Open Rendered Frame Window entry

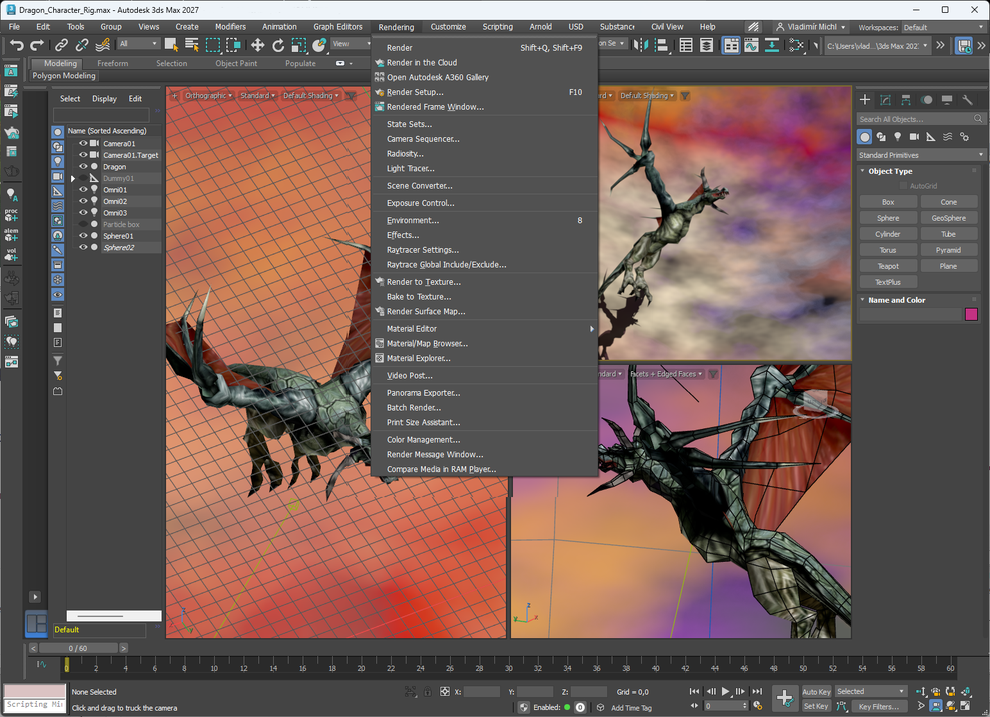click(484, 107)
